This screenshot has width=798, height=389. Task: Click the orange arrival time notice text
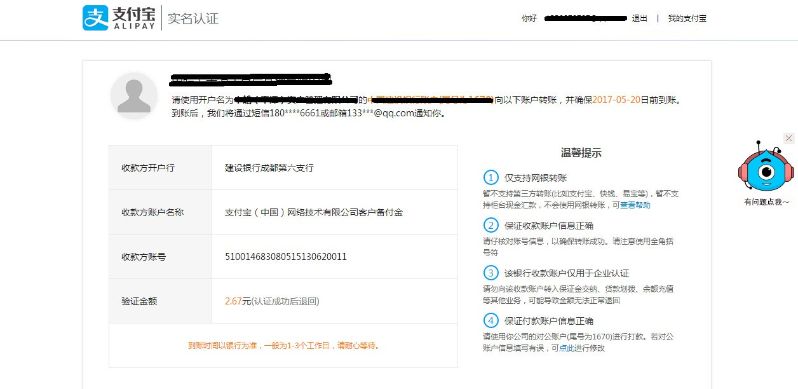click(283, 345)
